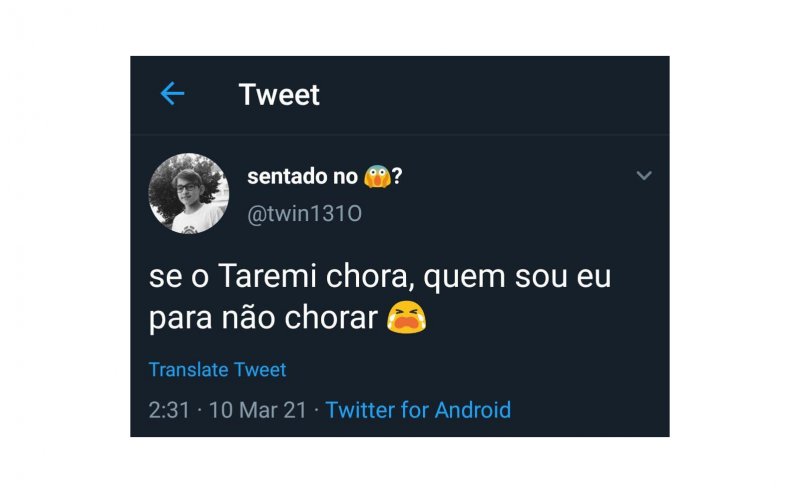Go back using the left arrow
The image size is (800, 493).
tap(172, 94)
